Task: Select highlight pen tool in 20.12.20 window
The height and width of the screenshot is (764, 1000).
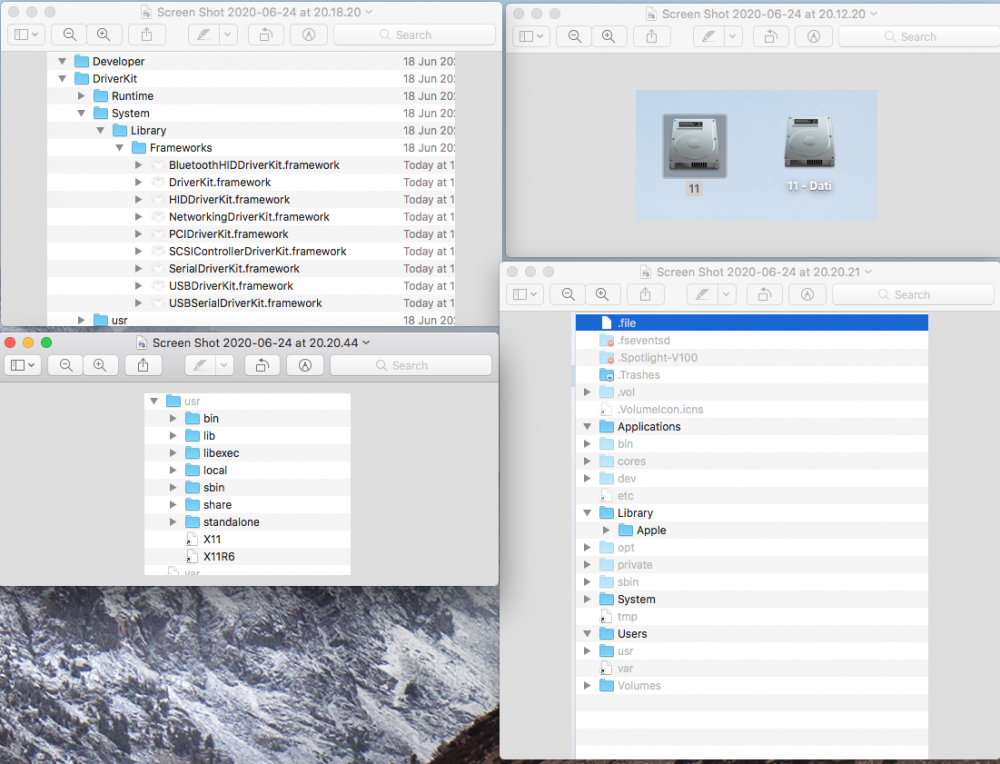Action: (709, 36)
